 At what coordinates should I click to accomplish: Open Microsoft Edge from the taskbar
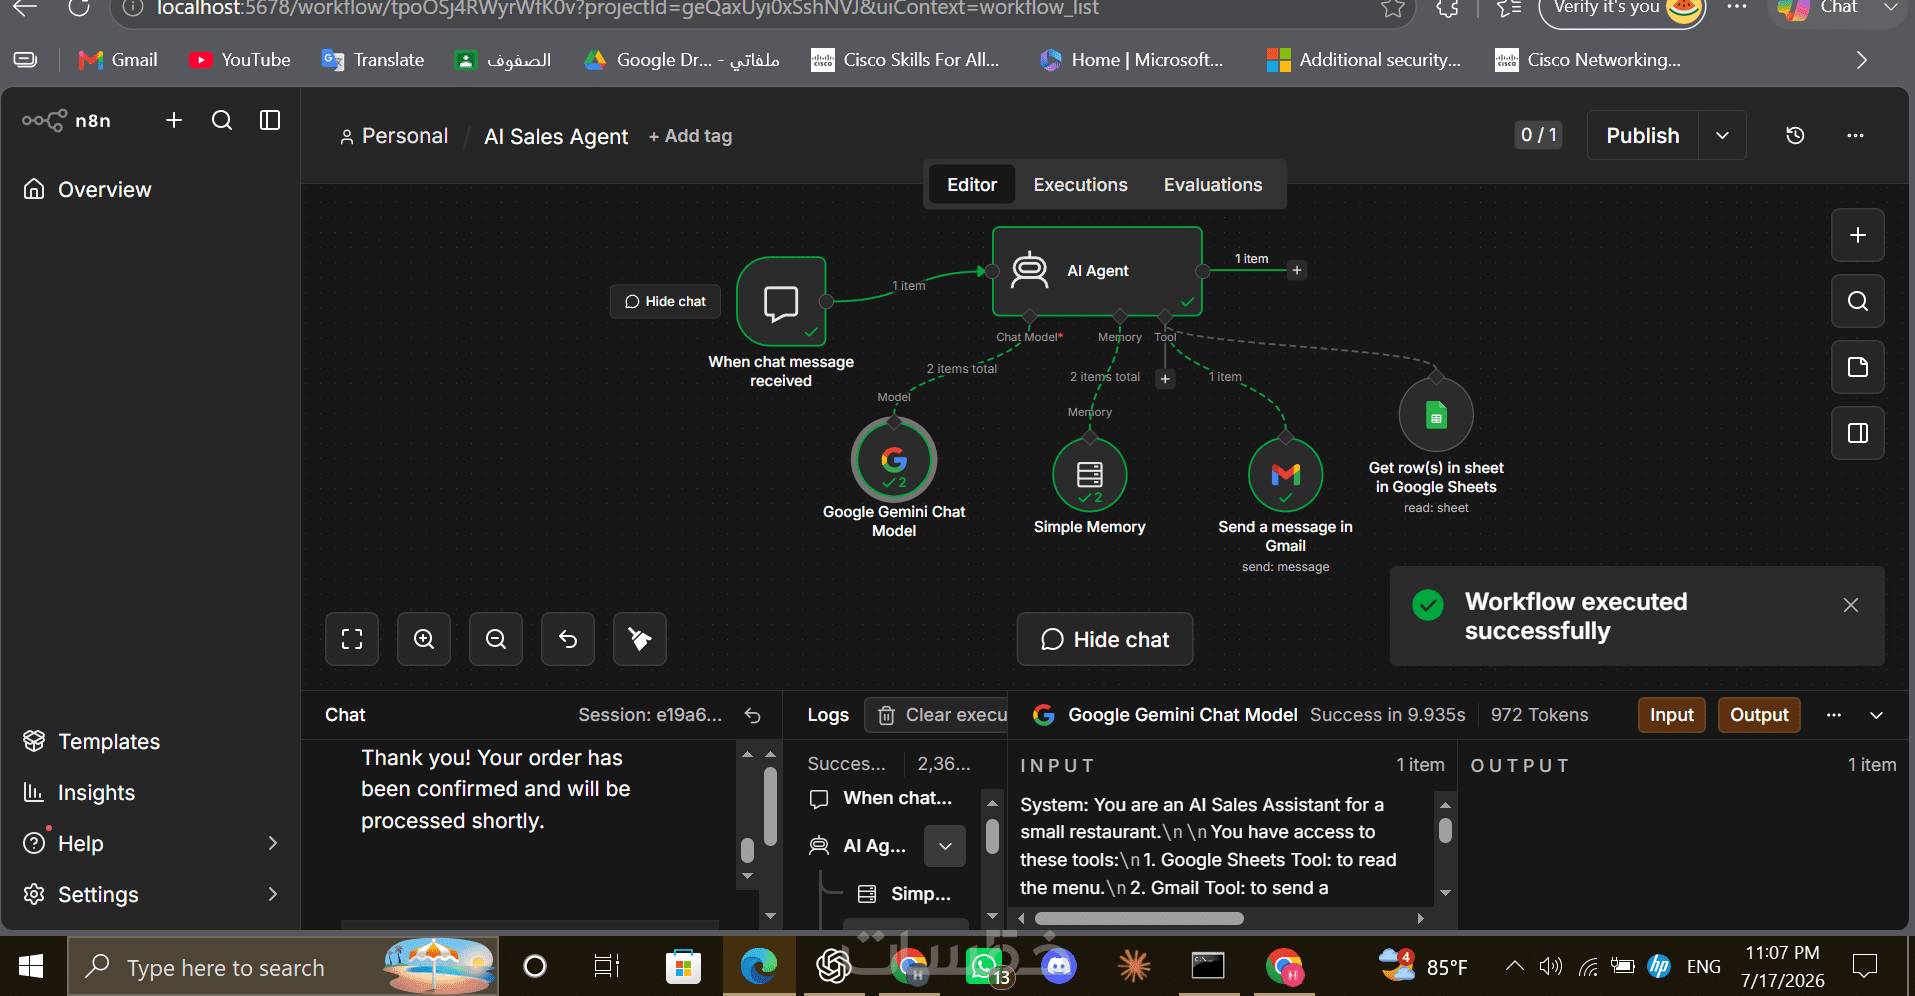759,966
